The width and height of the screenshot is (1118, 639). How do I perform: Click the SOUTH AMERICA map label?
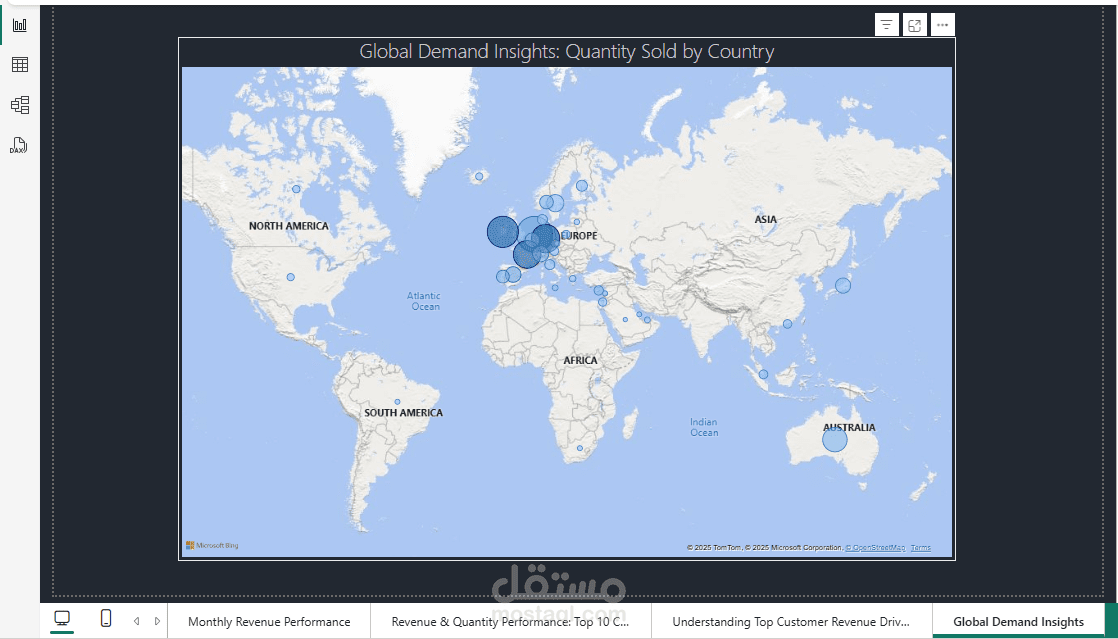404,412
